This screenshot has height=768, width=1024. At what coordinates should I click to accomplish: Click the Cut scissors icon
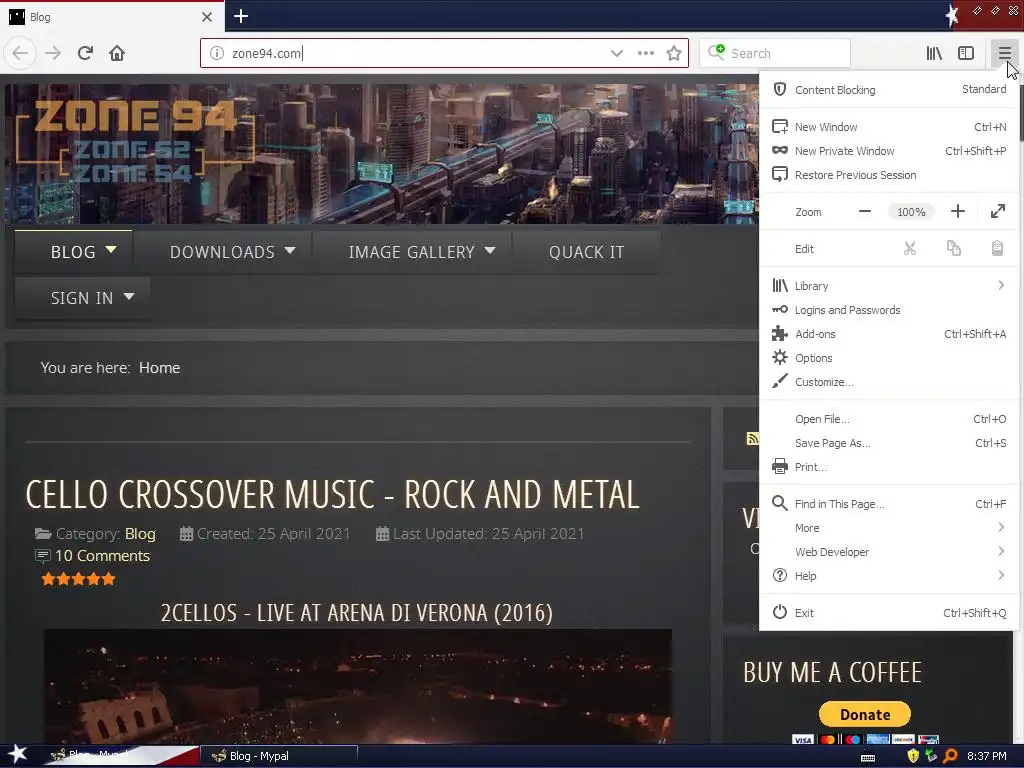point(910,248)
